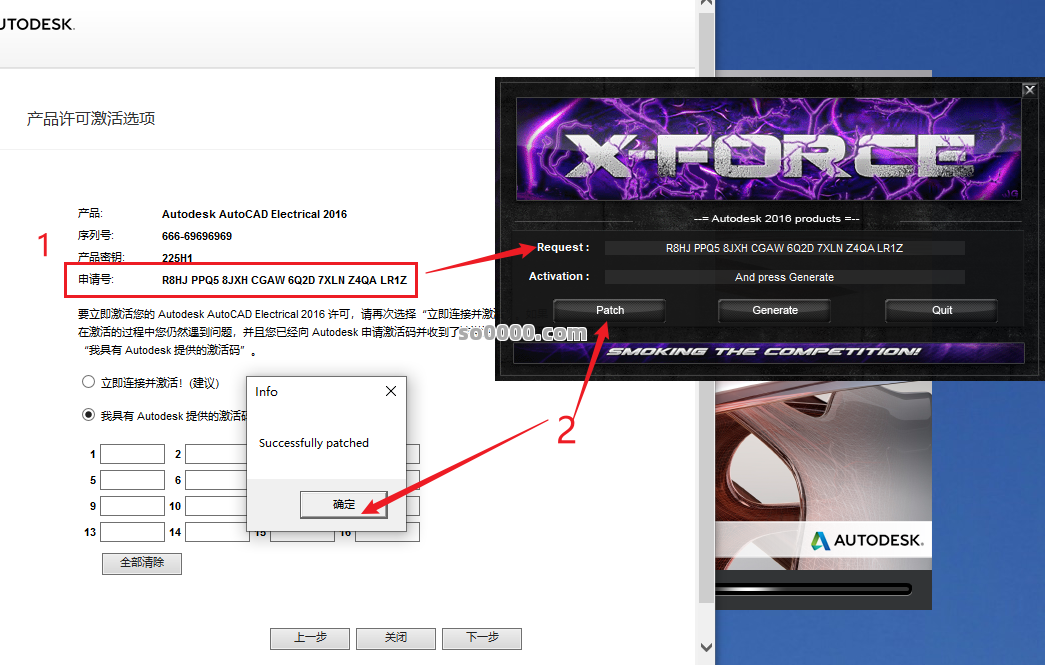Focus activation code field number 1

tap(133, 454)
